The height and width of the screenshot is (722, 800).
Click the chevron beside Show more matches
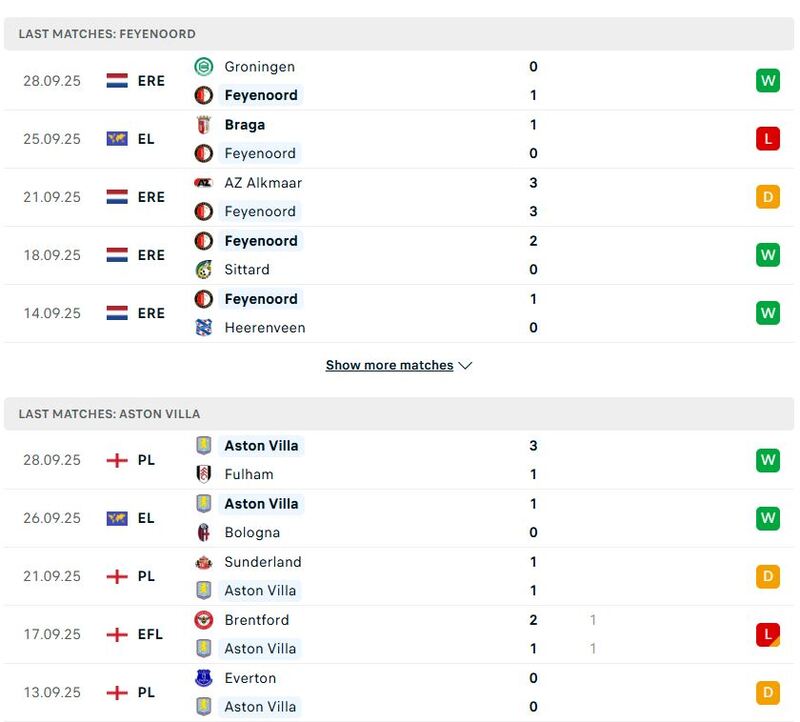pyautogui.click(x=465, y=366)
